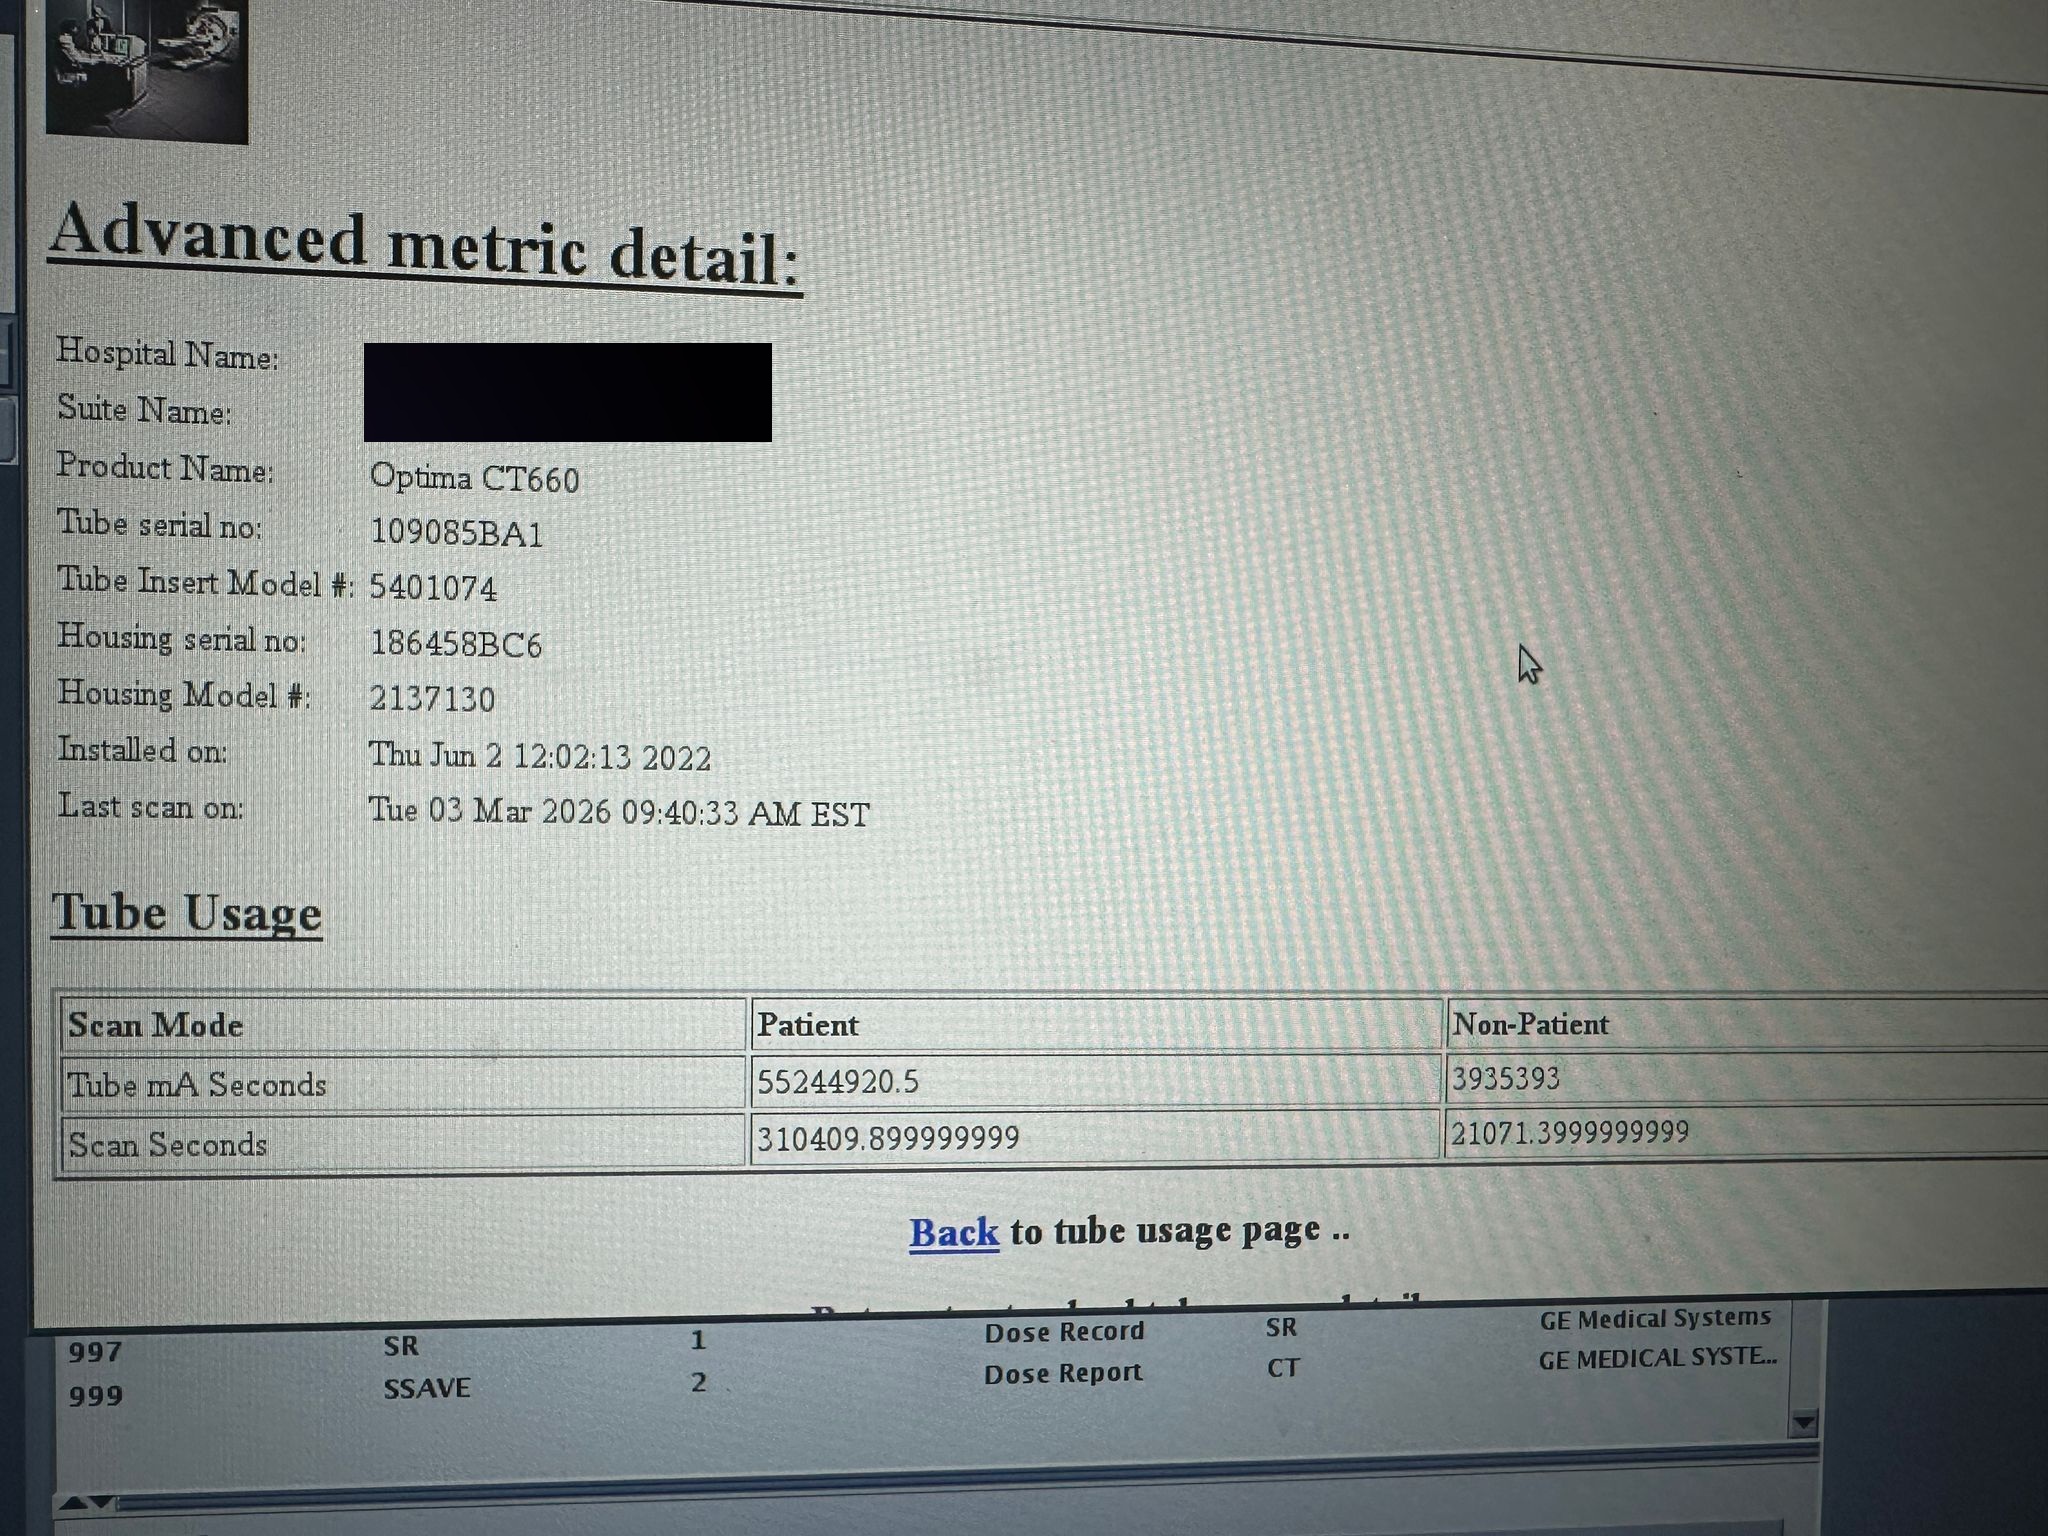Click Non-Patient Scan Seconds value cell
2048x1536 pixels.
(x=1569, y=1132)
